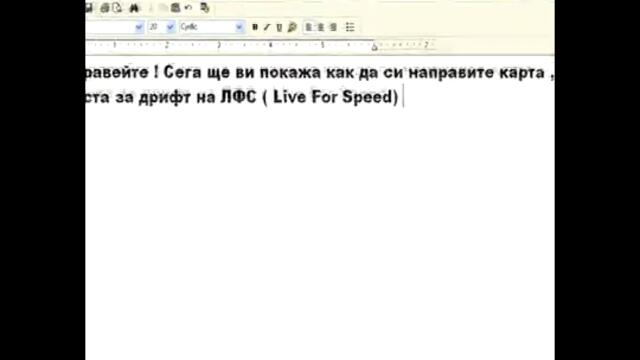Open the font size dropdown arrow
Viewport: 640px width, 360px height.
tap(171, 27)
